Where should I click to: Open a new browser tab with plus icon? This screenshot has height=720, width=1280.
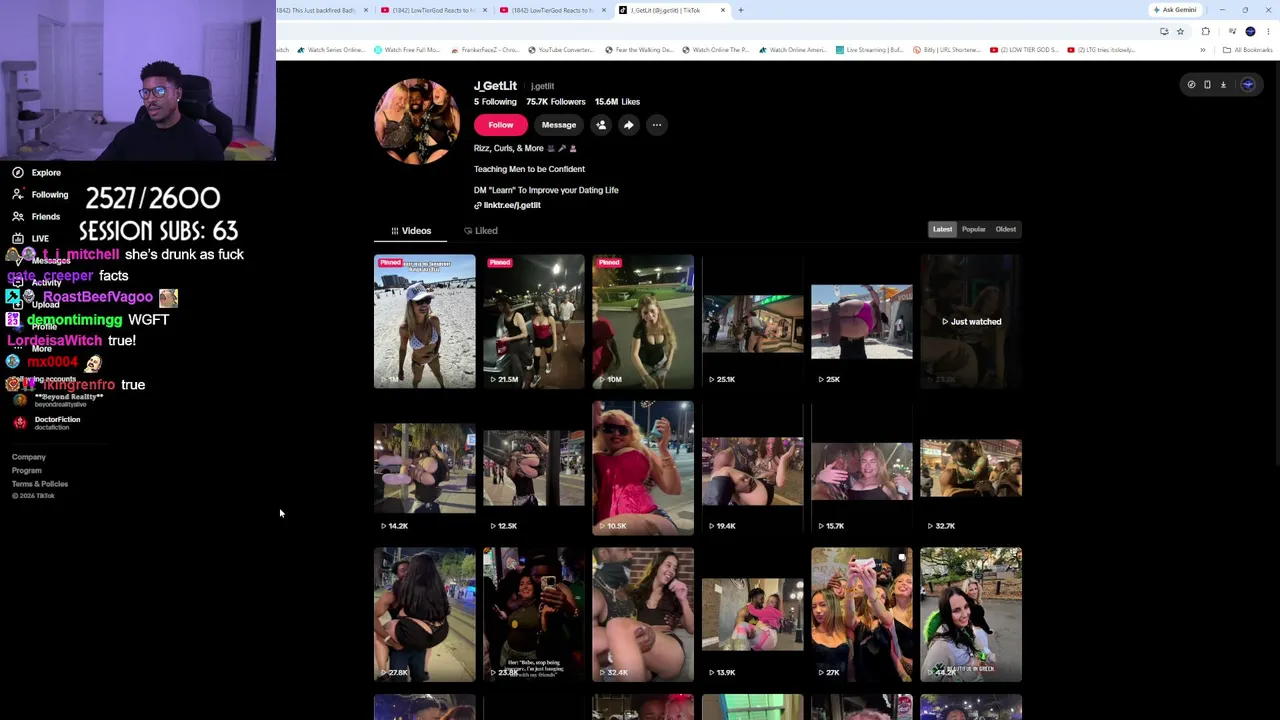click(740, 10)
